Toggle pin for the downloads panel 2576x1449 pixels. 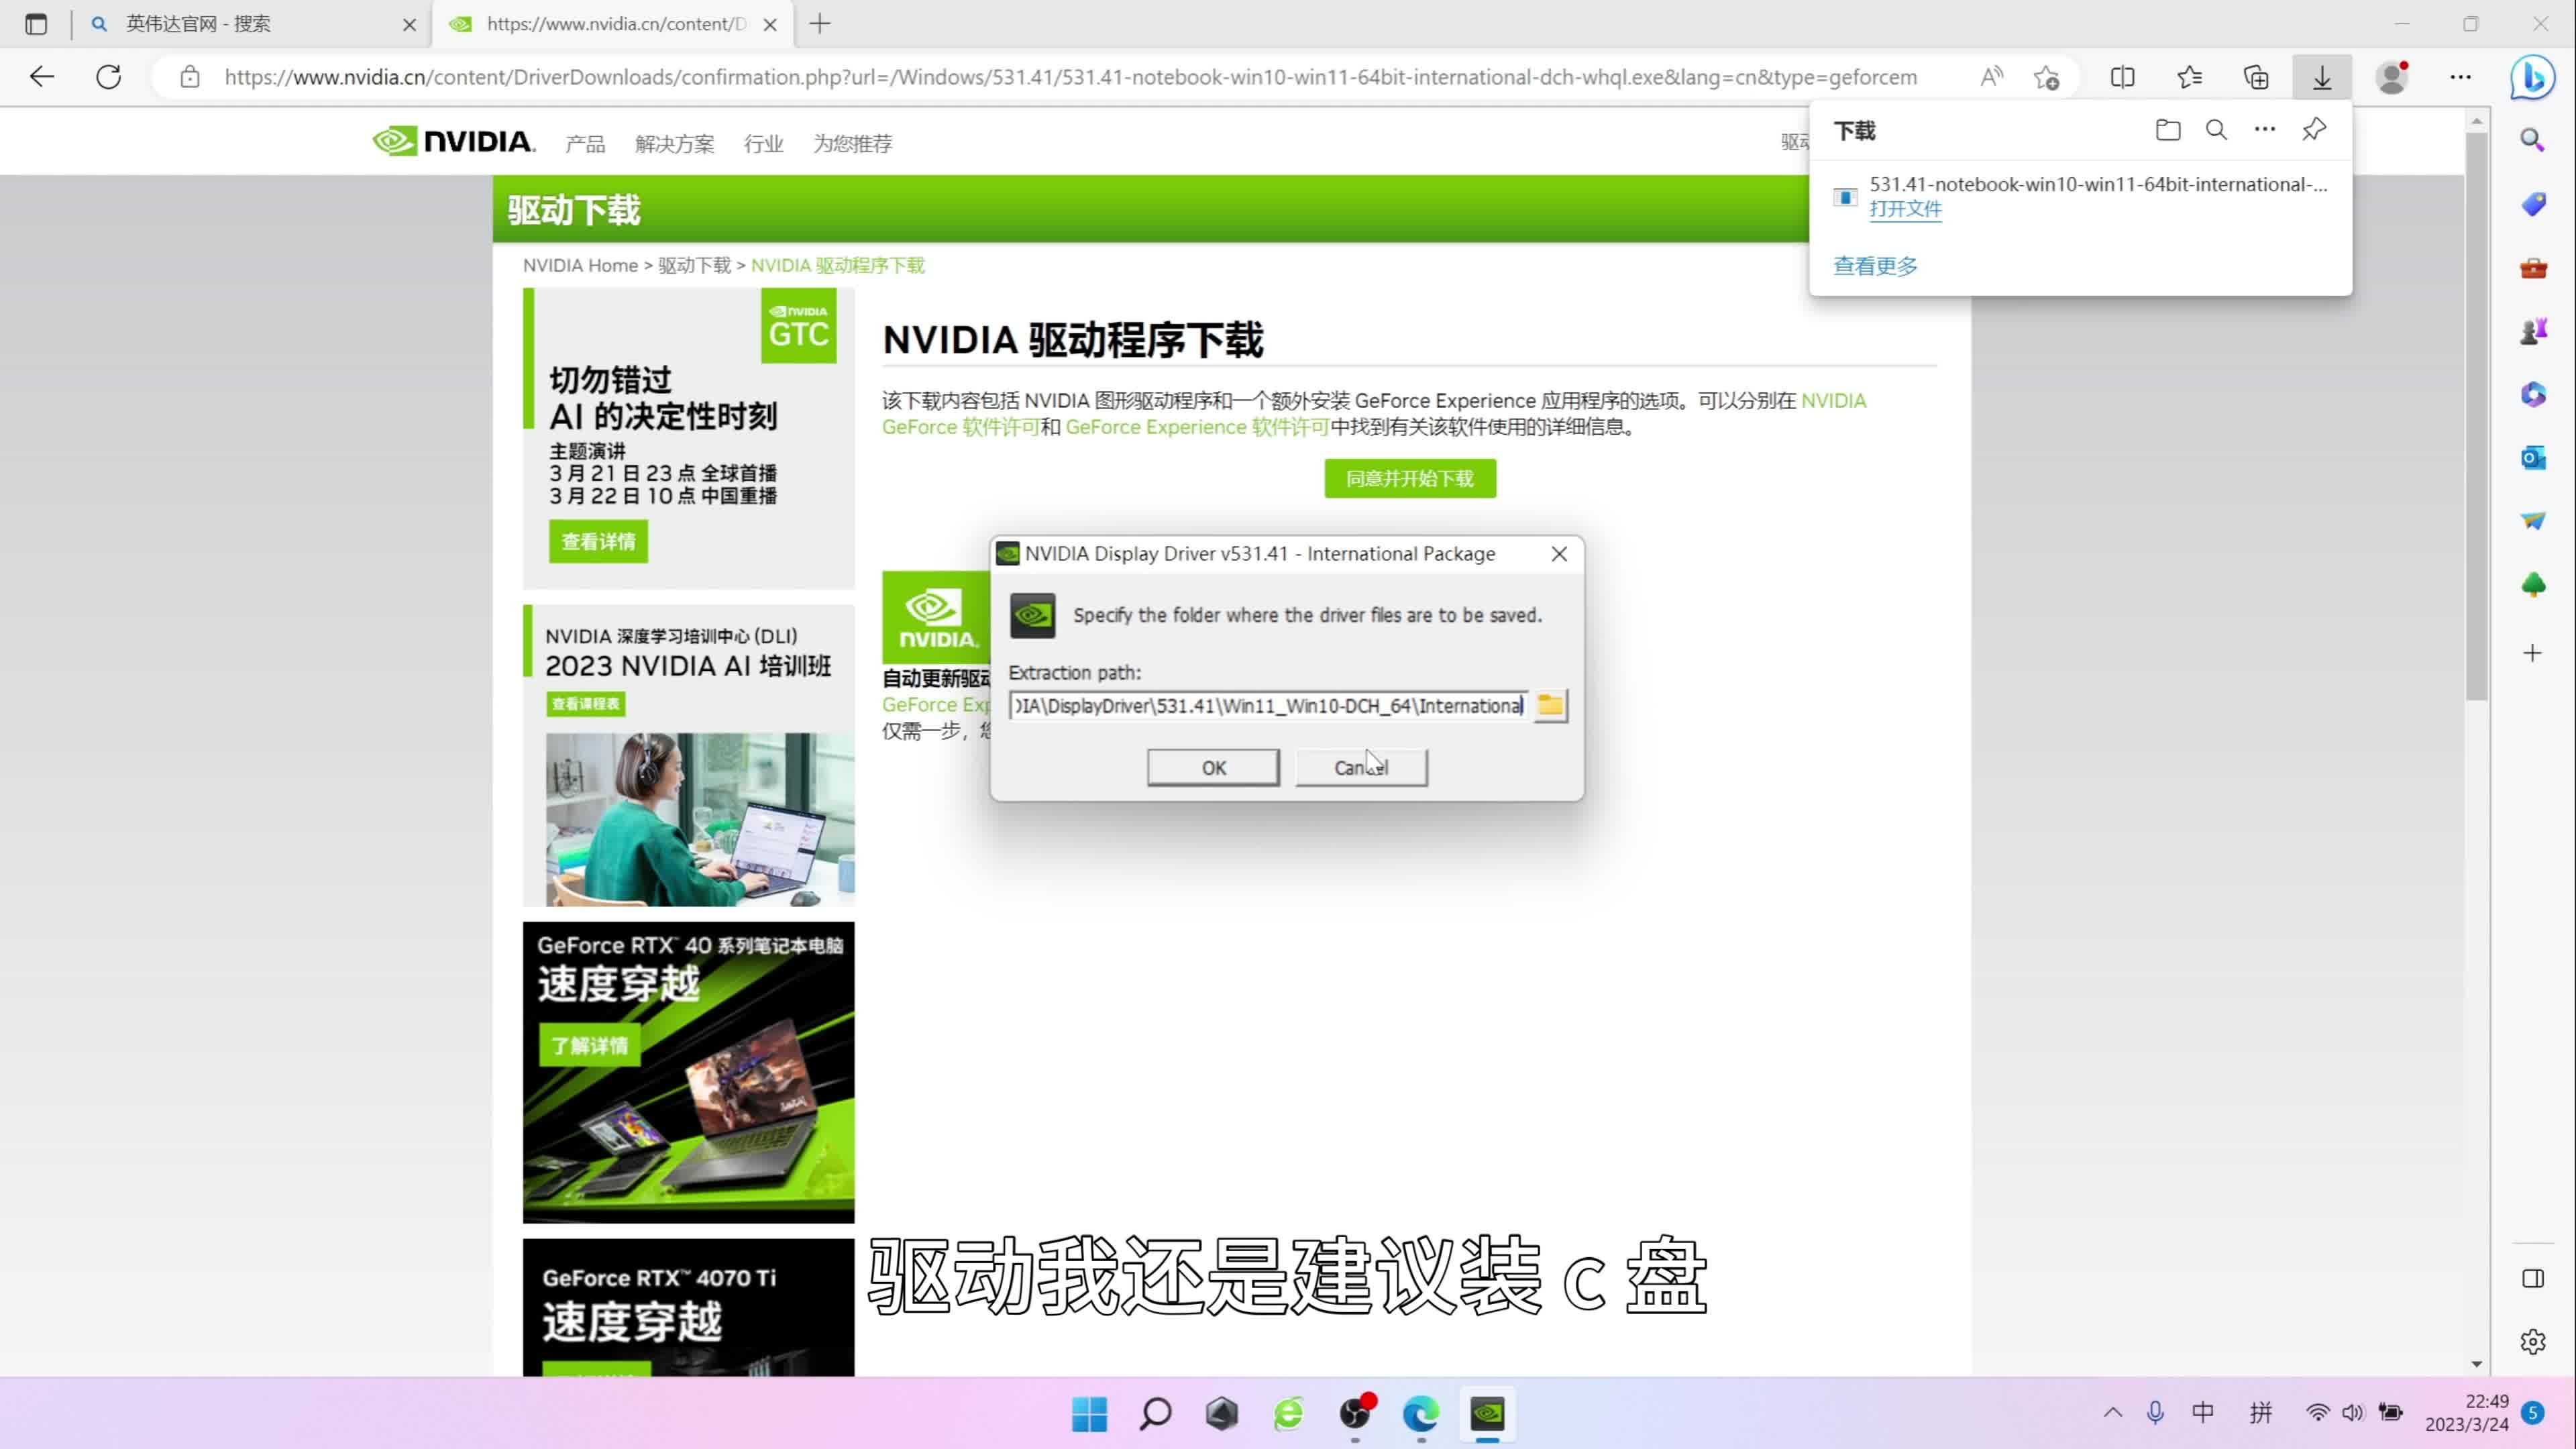point(2313,129)
